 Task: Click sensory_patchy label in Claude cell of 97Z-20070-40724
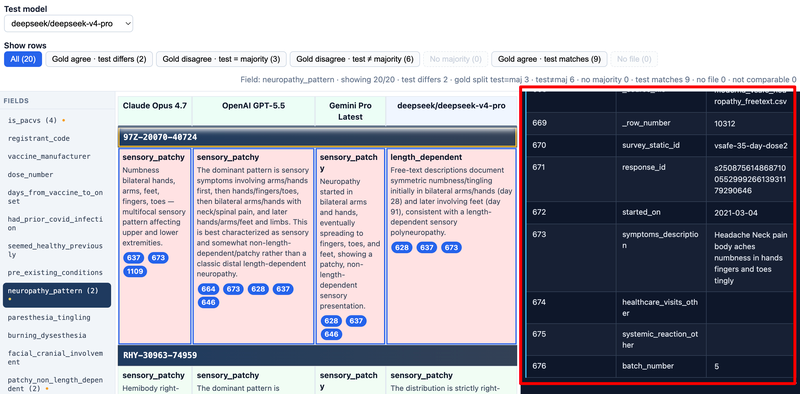[x=154, y=157]
